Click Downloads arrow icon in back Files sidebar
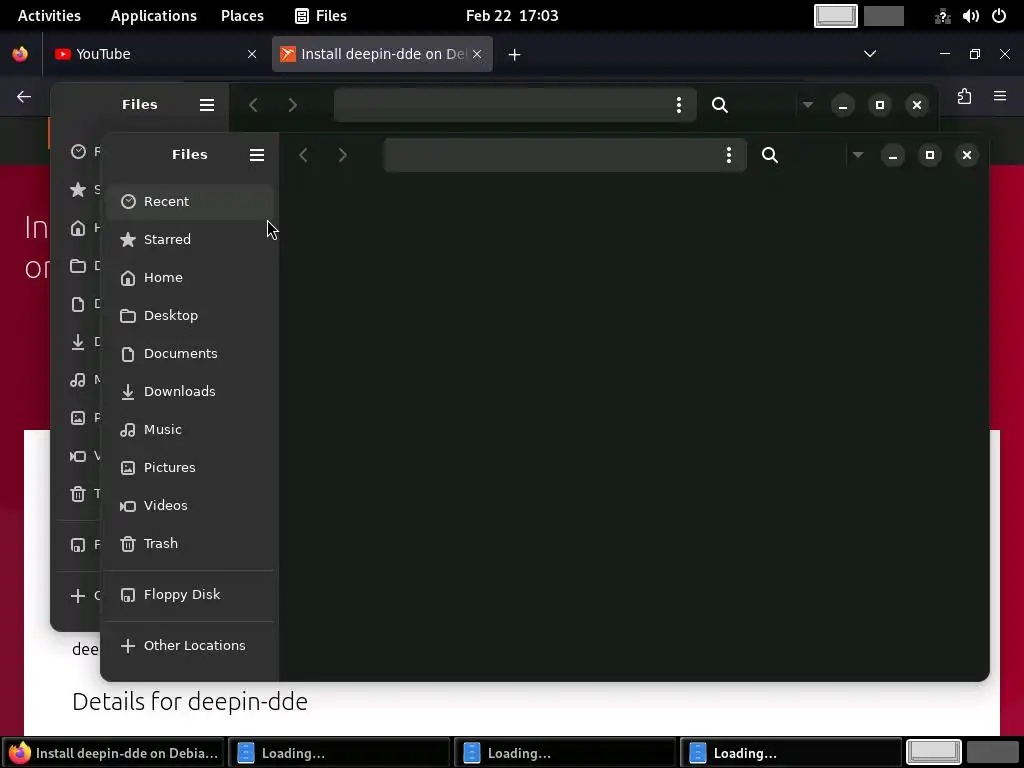Screen dimensions: 1024x768 (x=78, y=342)
